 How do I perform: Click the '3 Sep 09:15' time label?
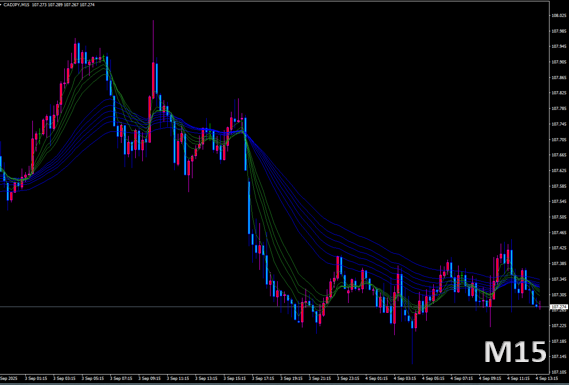pyautogui.click(x=150, y=378)
